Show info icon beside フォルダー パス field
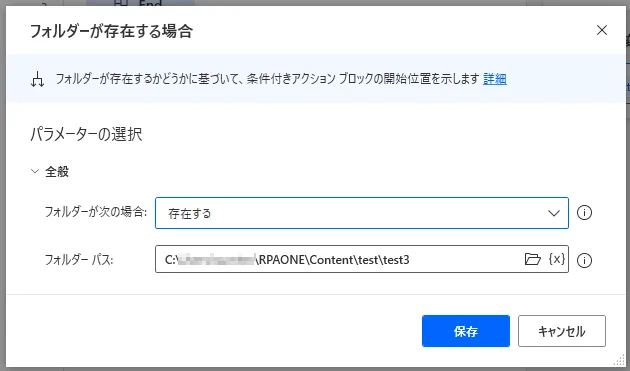The width and height of the screenshot is (630, 371). (584, 260)
